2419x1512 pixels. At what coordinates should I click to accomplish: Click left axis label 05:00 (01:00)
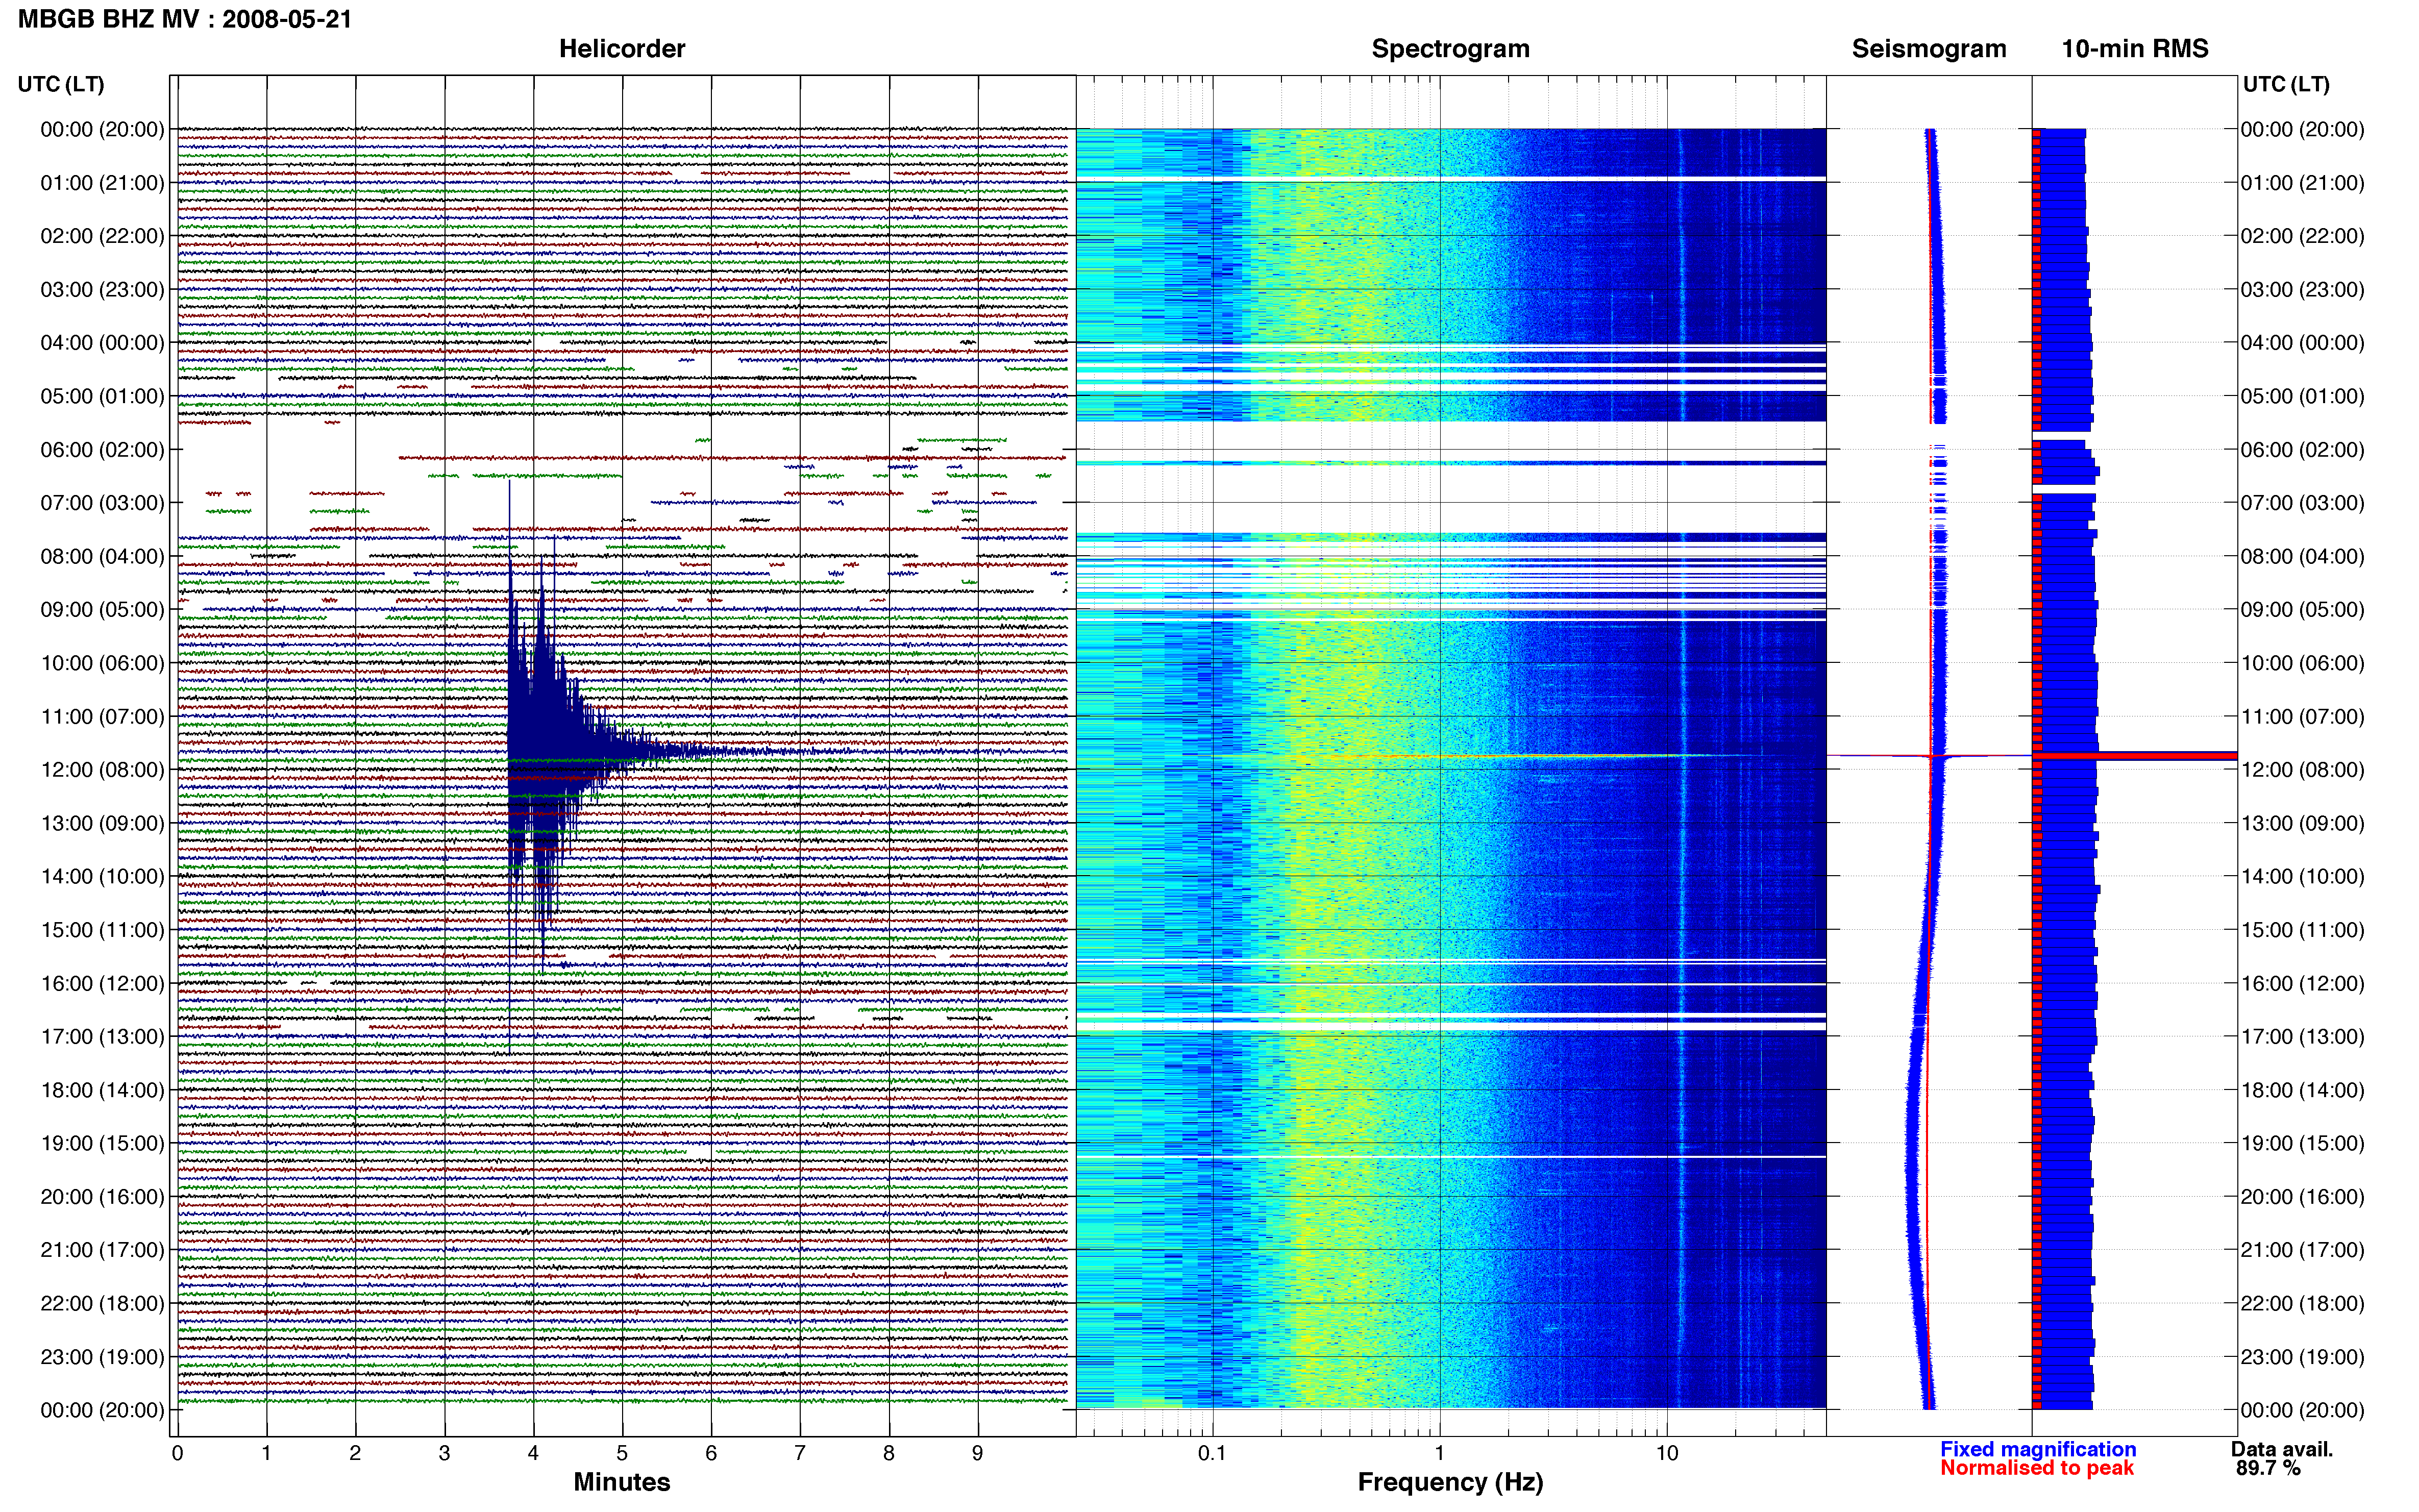click(102, 396)
